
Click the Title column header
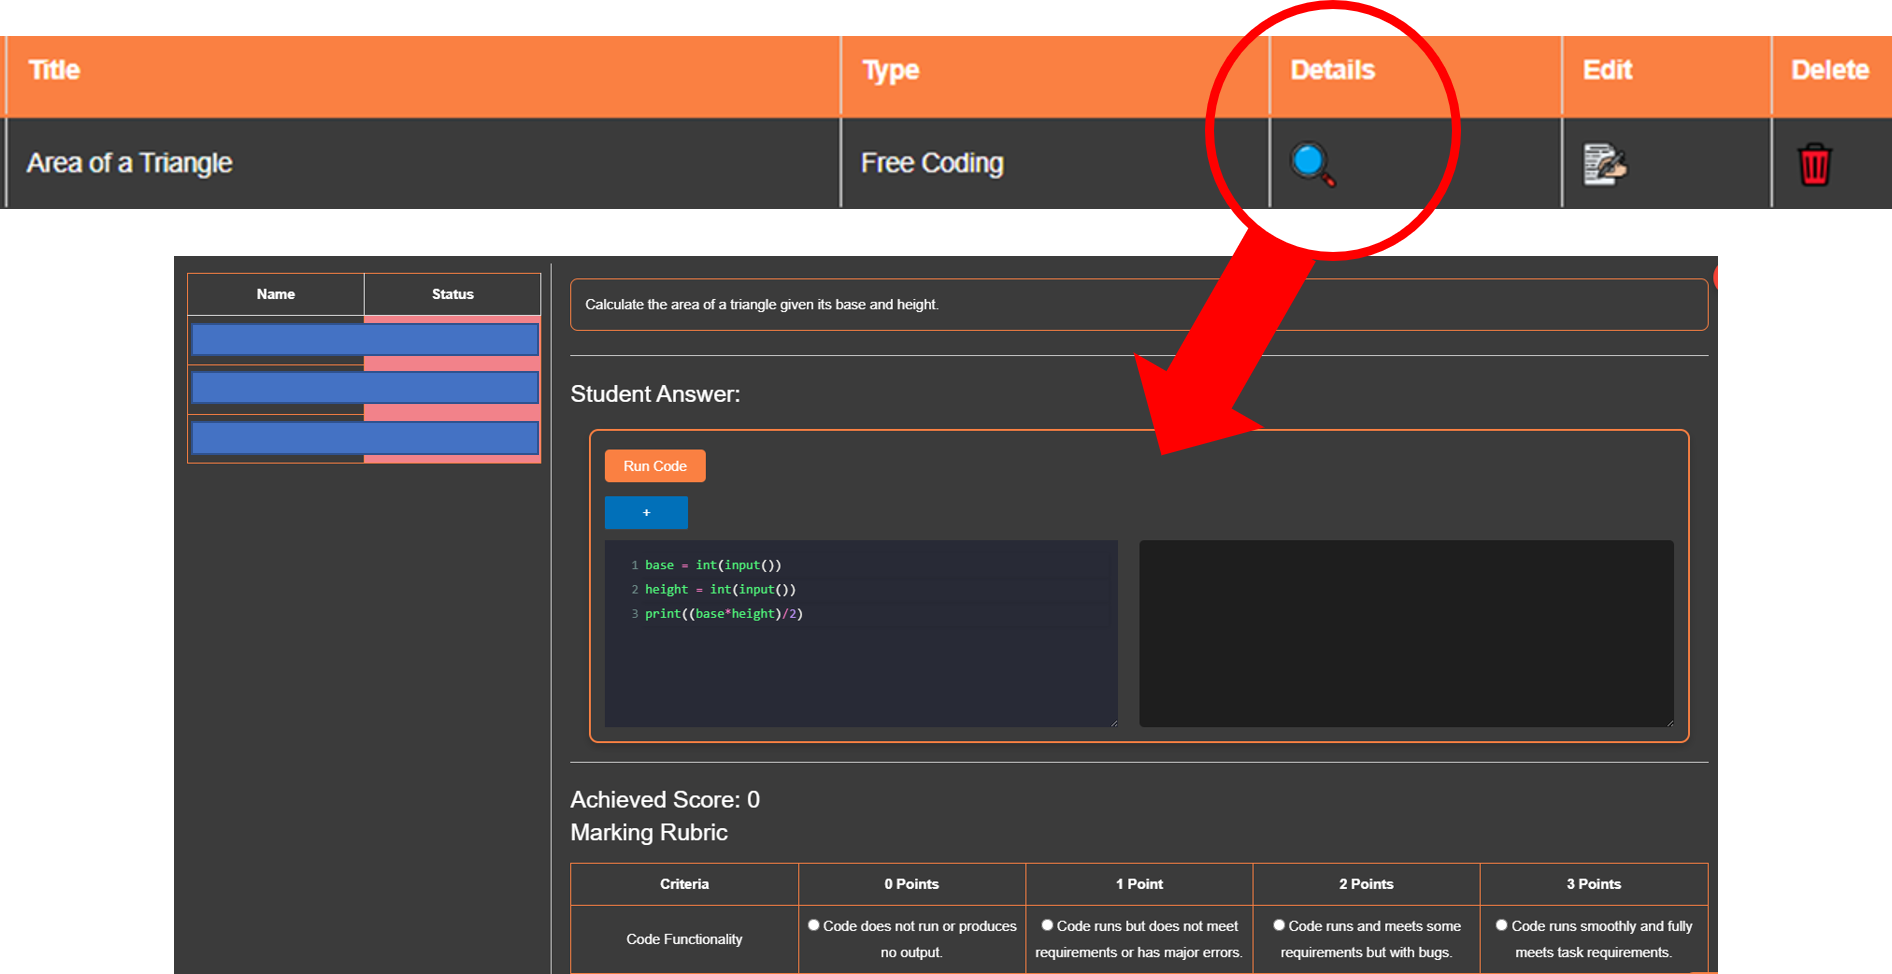coord(54,70)
